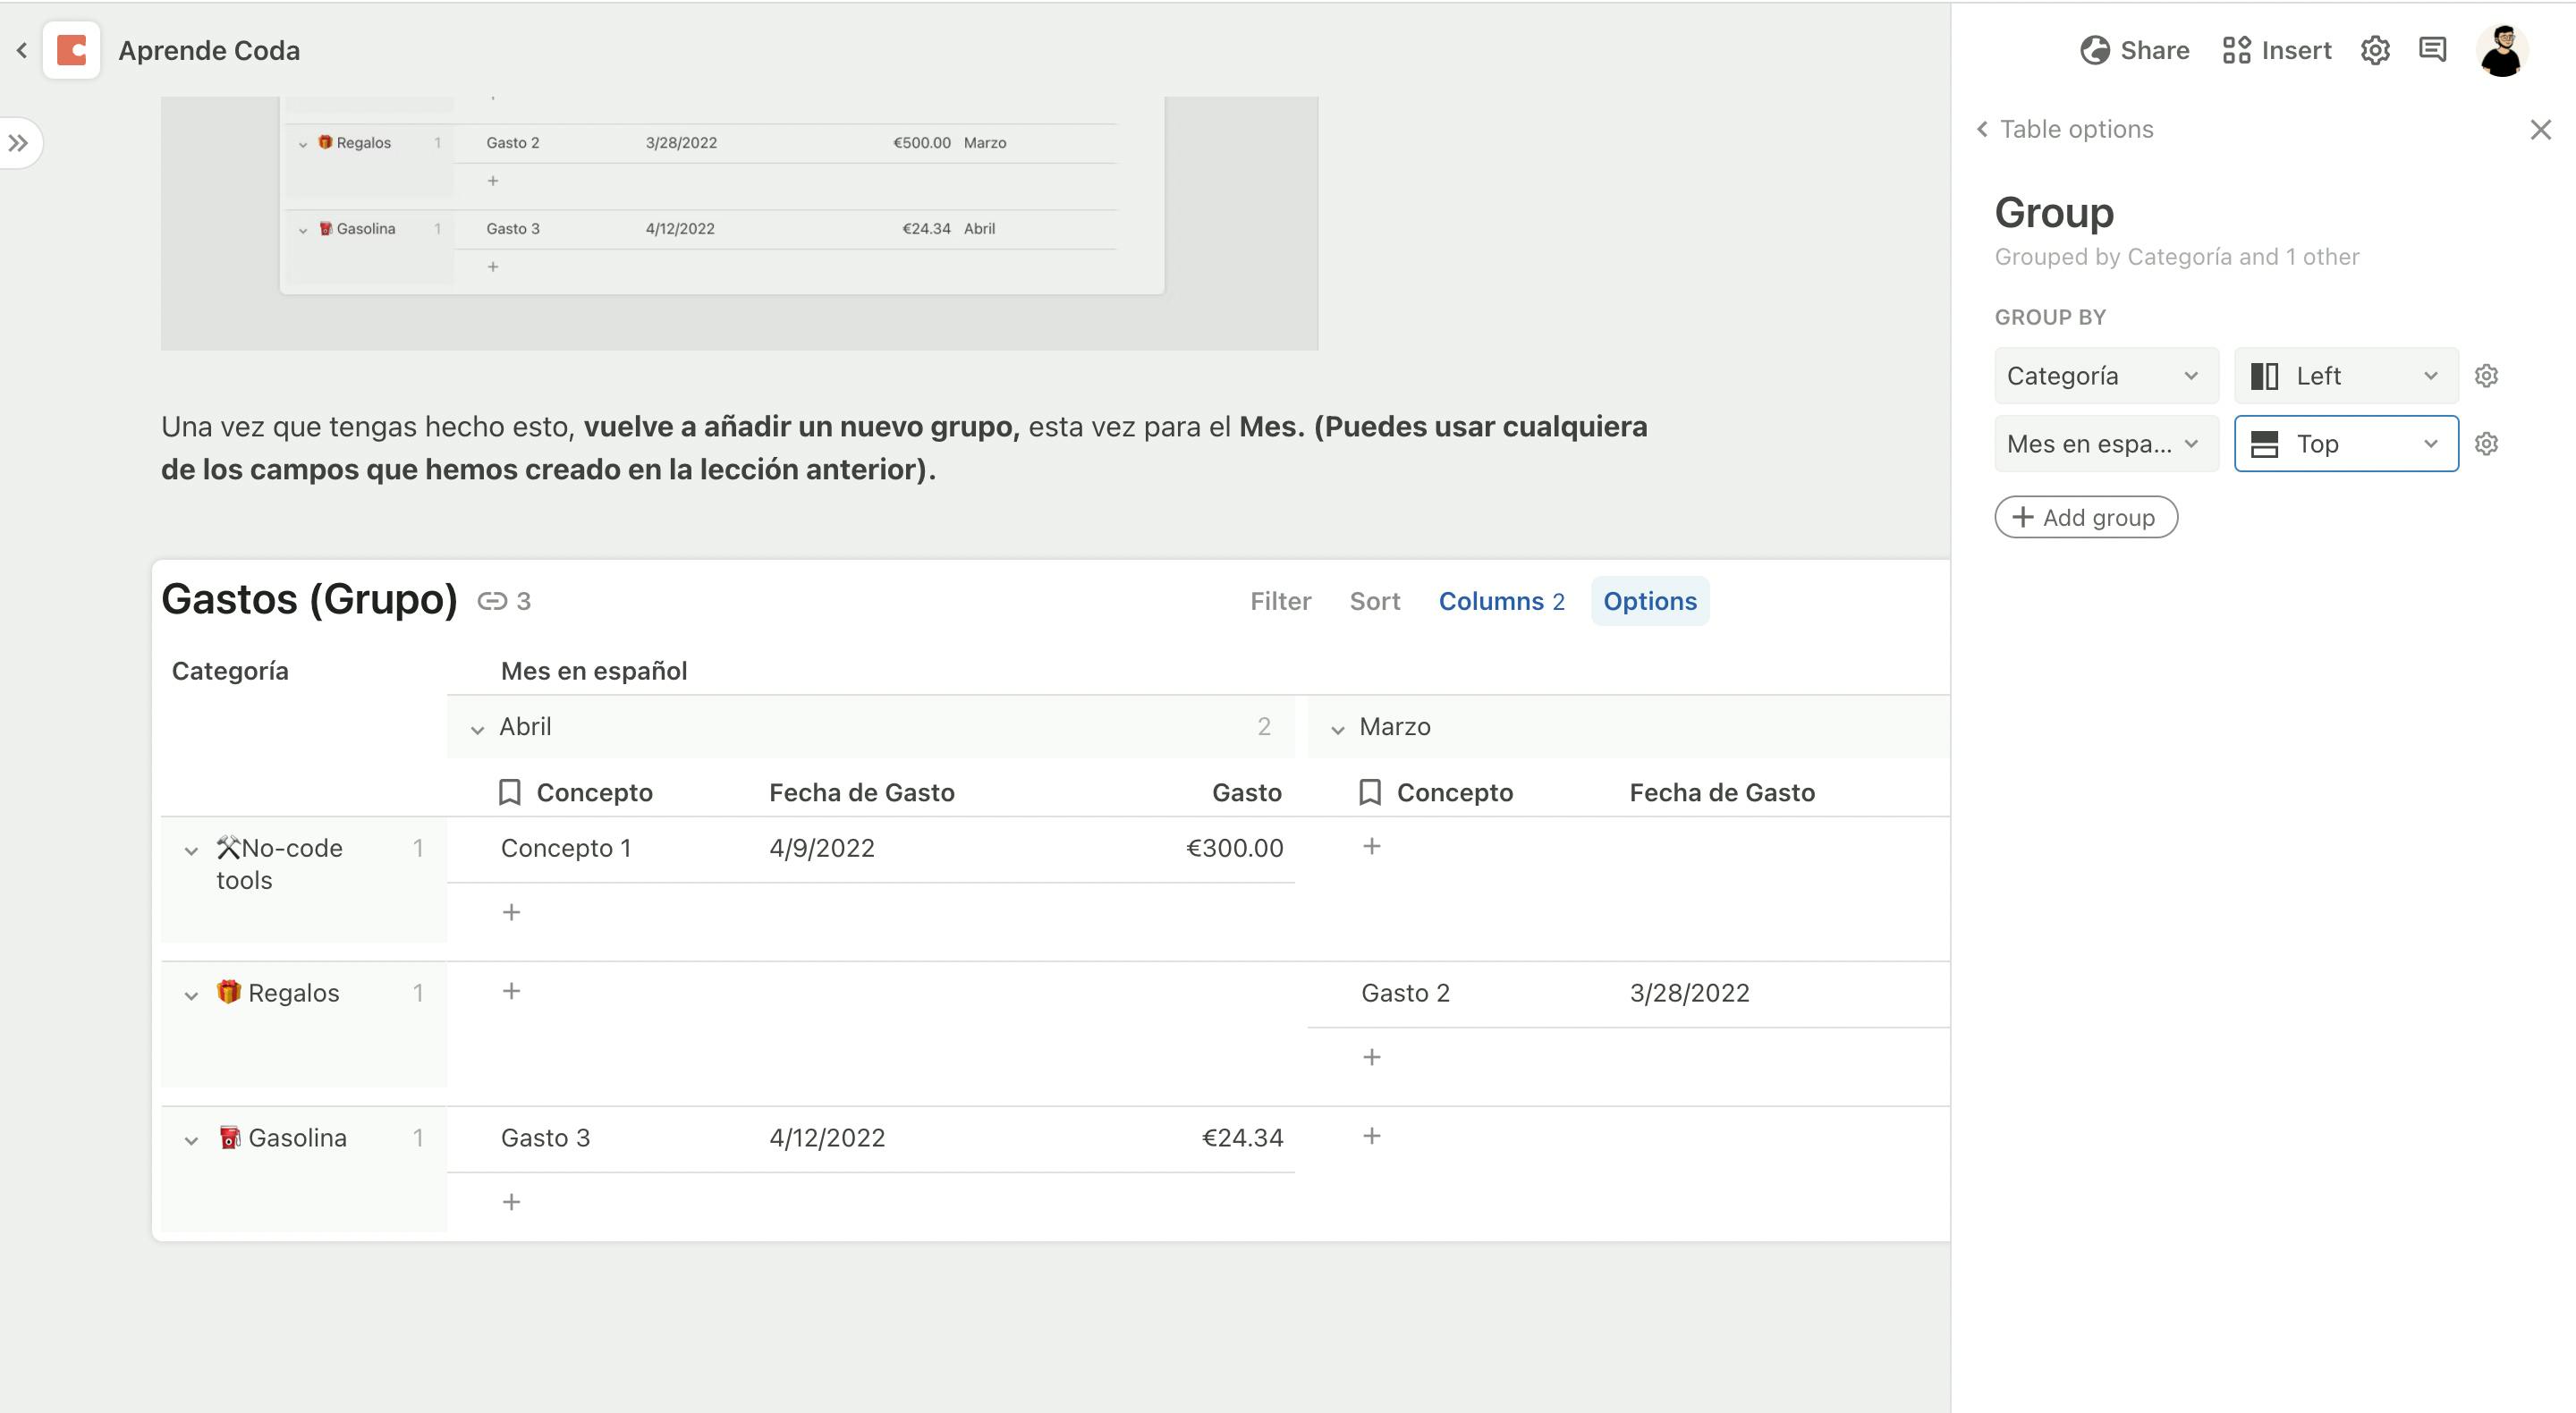Click the Coda doc logo icon
The image size is (2576, 1413).
tap(71, 50)
